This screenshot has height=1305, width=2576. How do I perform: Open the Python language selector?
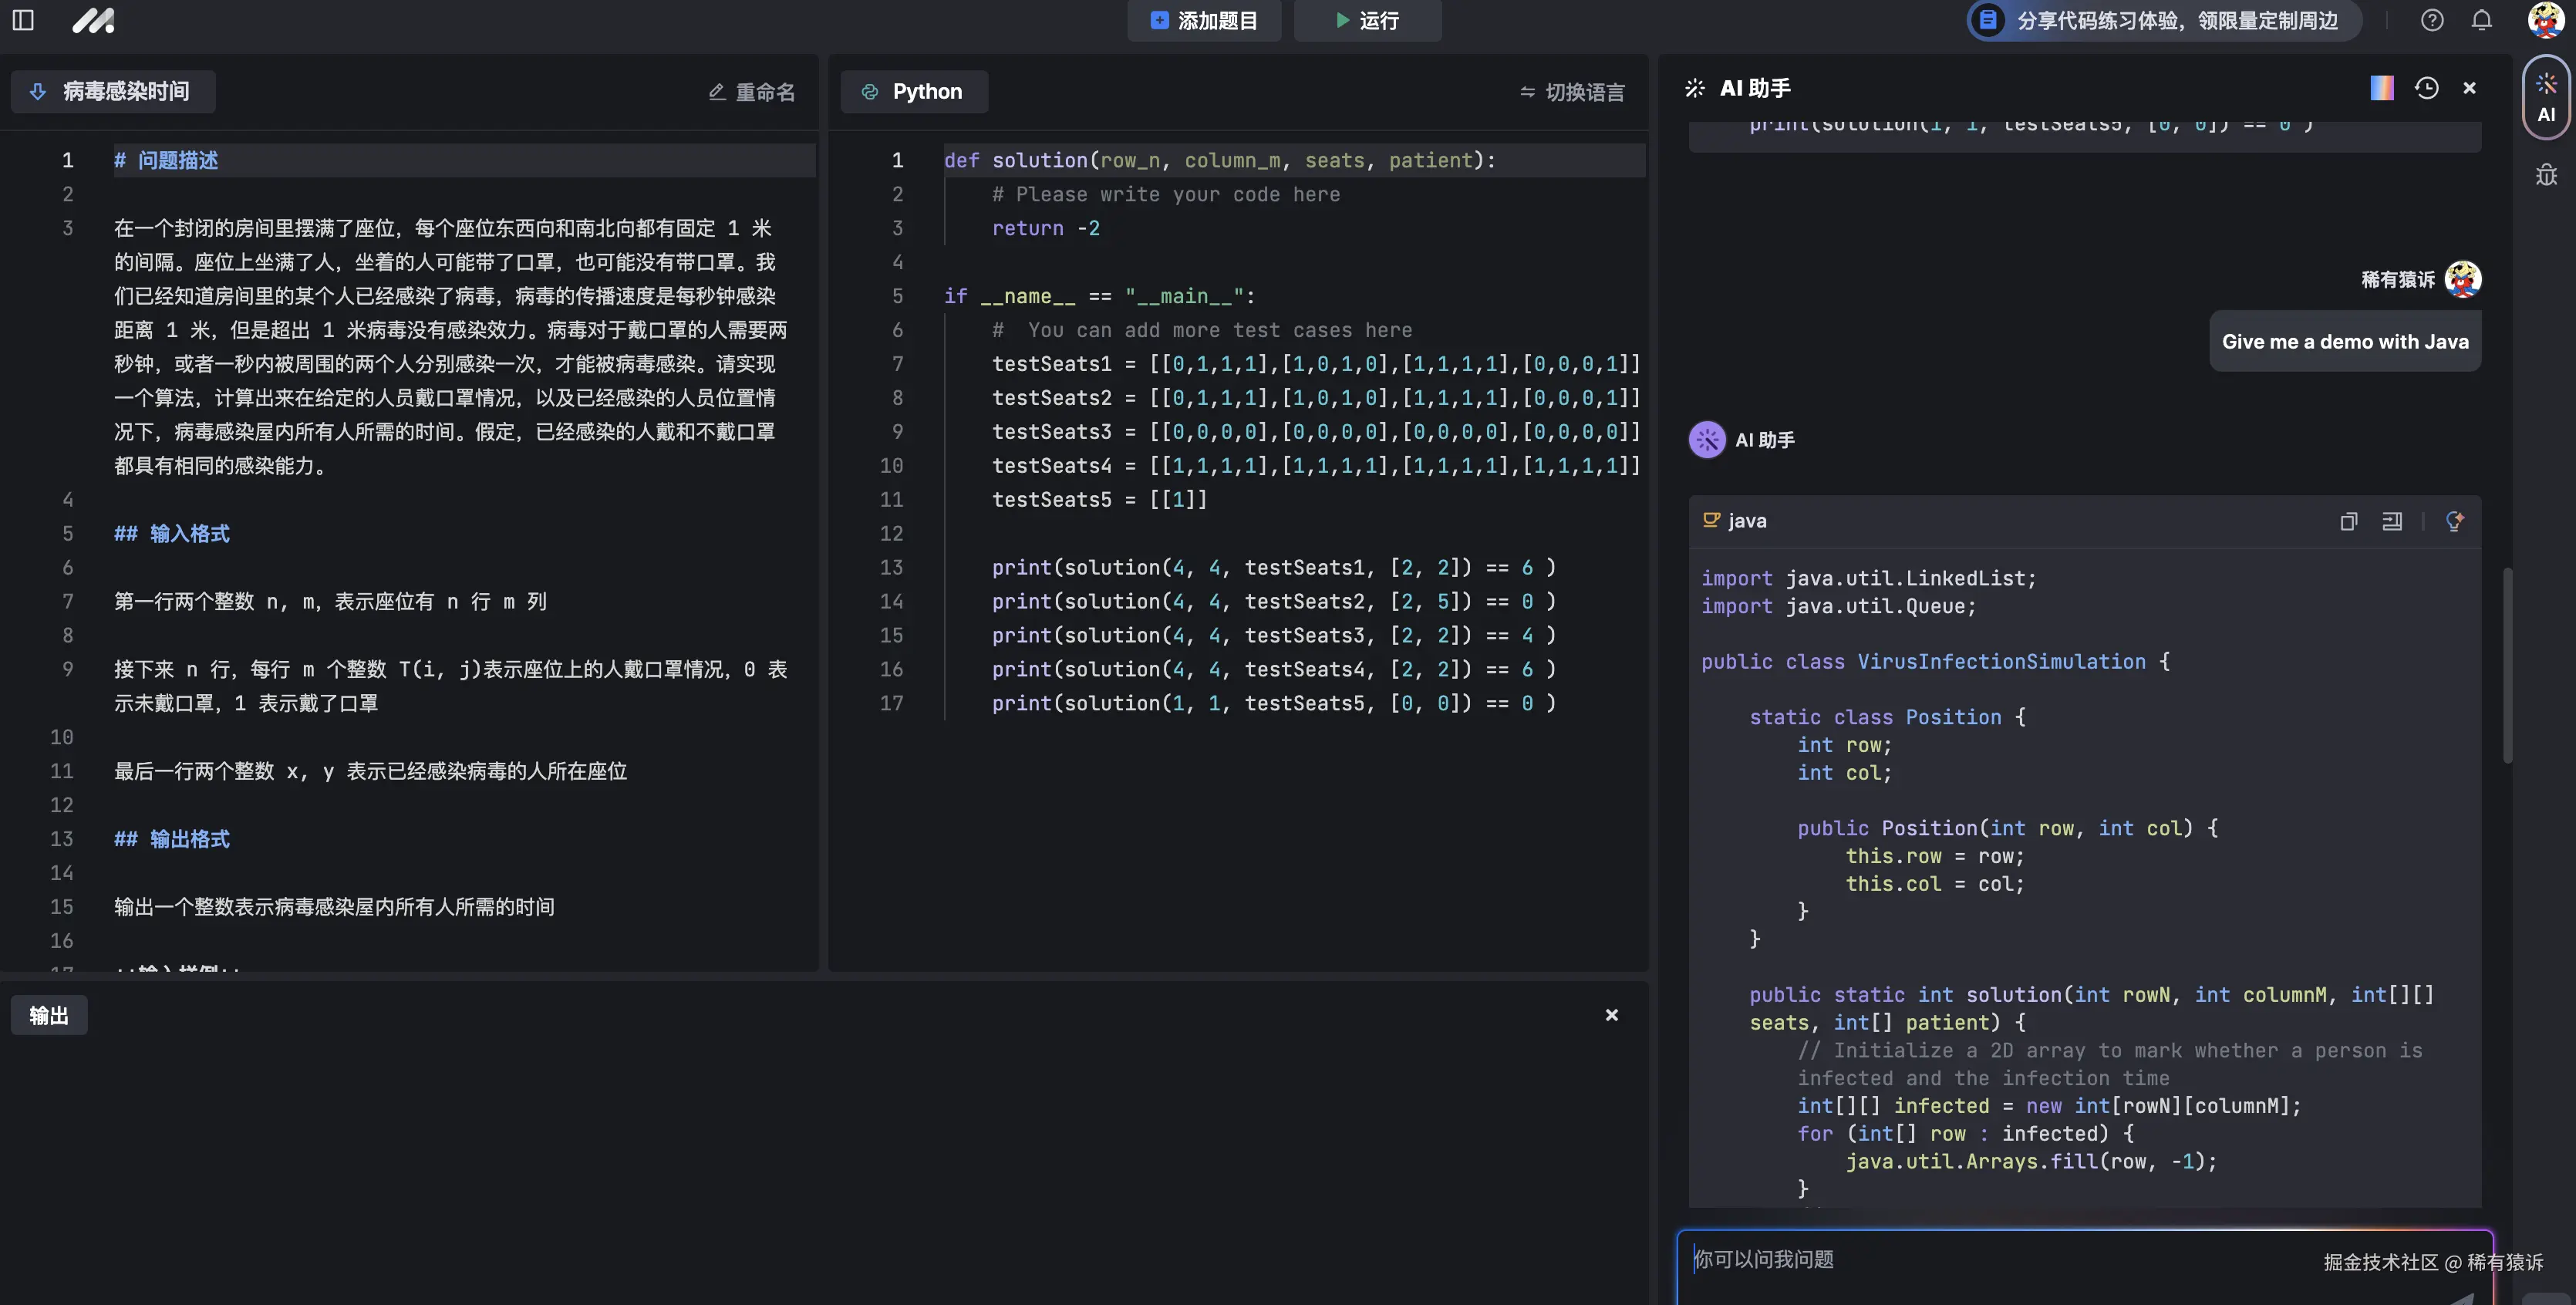click(x=913, y=91)
